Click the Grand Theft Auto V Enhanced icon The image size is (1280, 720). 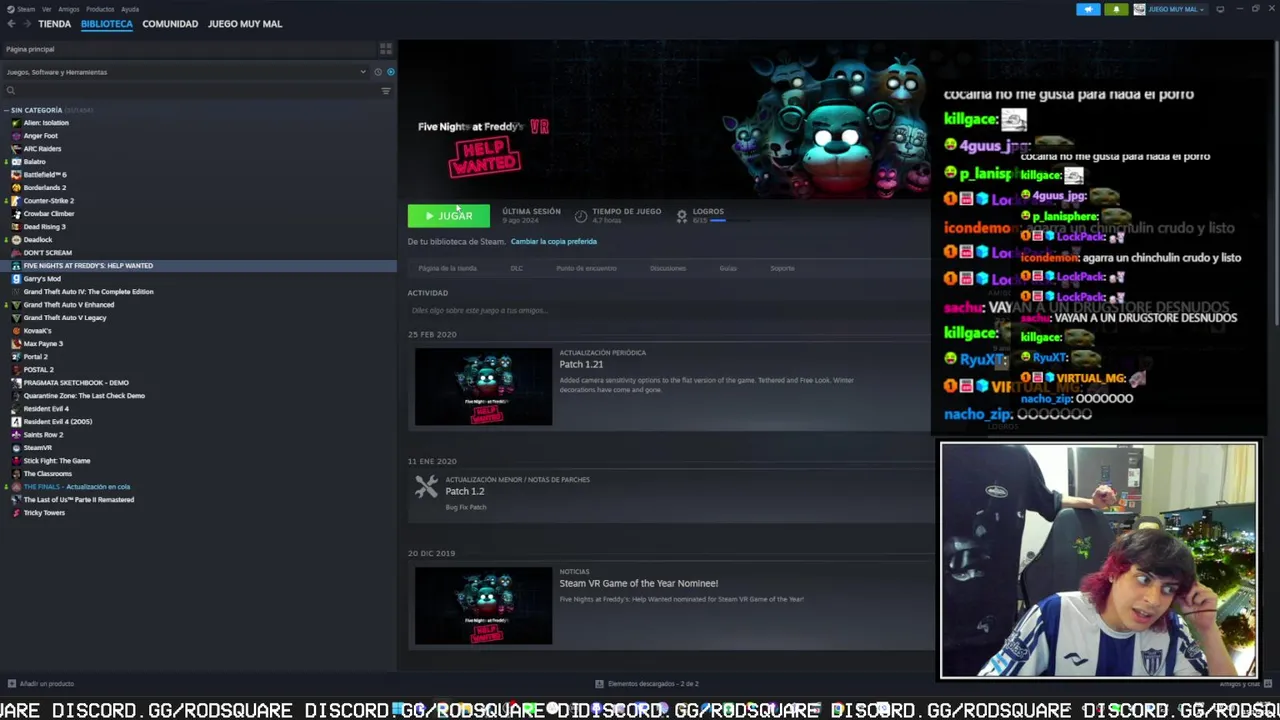[x=16, y=305]
